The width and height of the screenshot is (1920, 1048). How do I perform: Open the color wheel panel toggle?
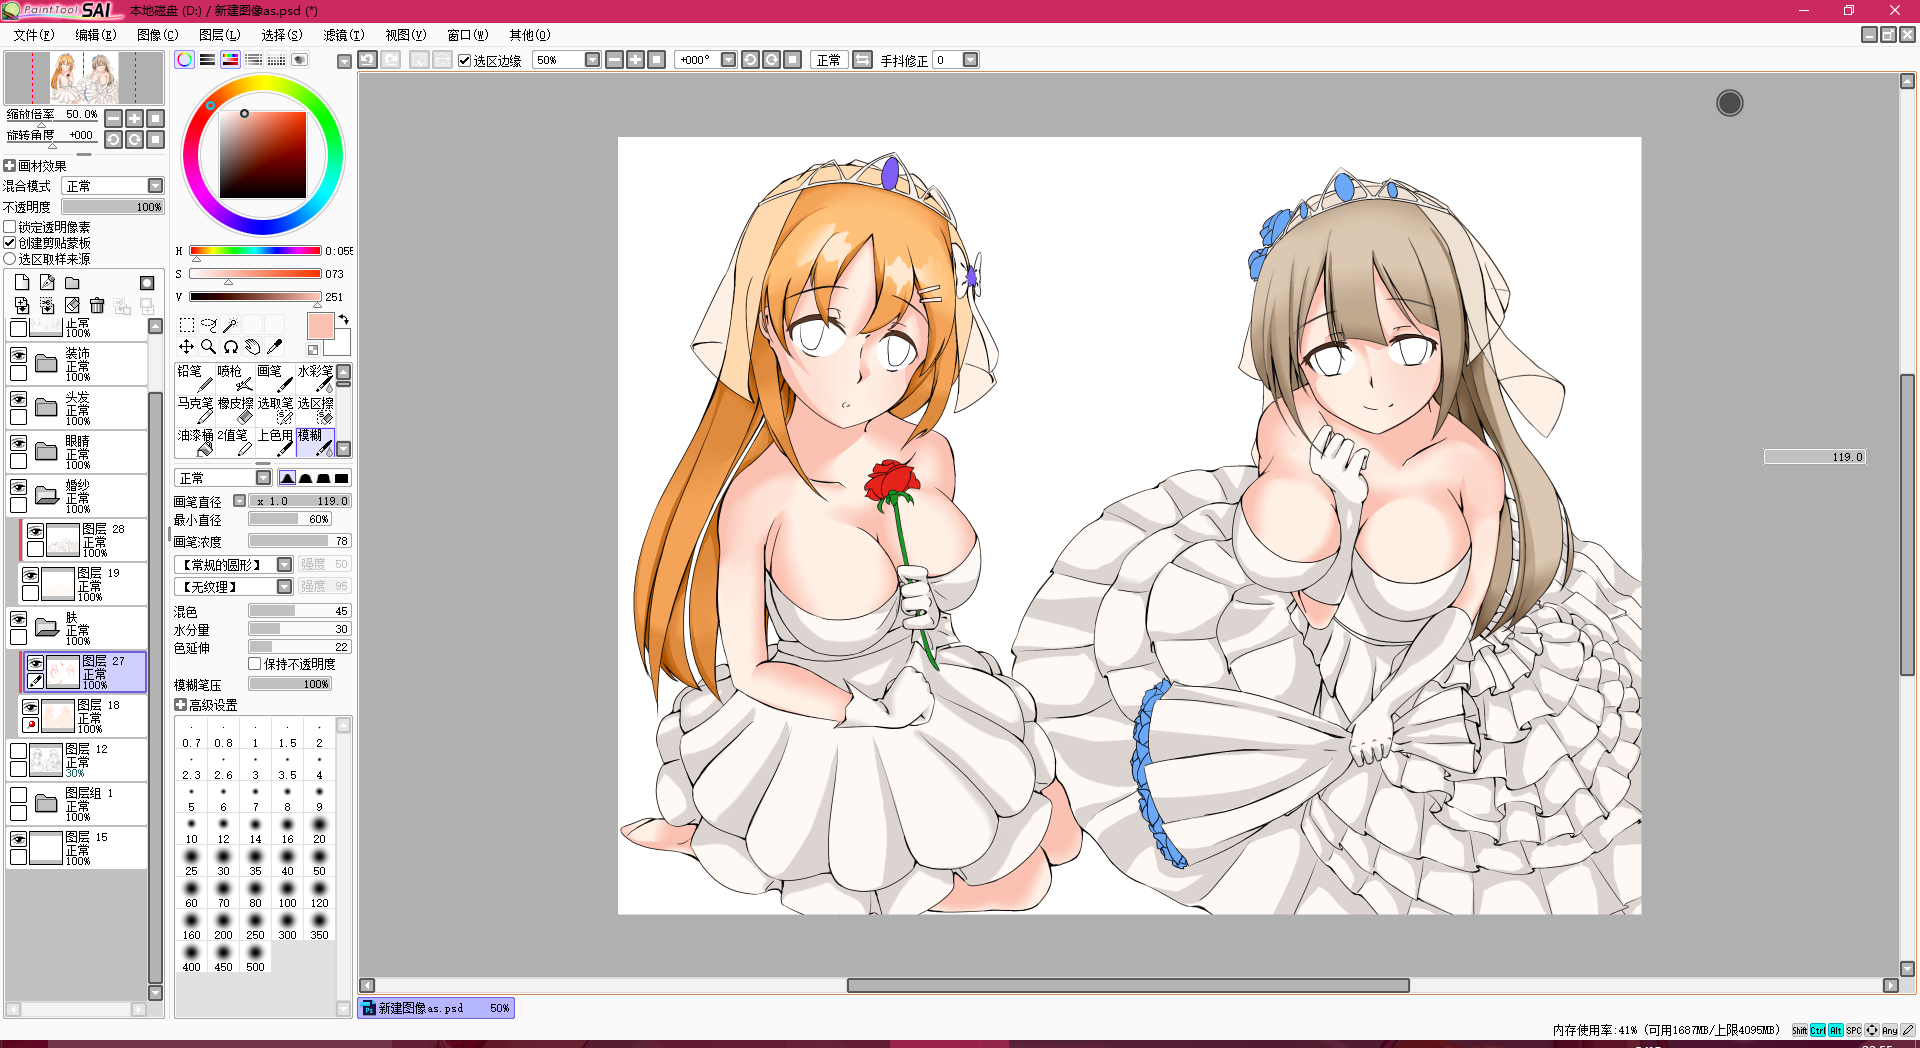click(x=185, y=60)
